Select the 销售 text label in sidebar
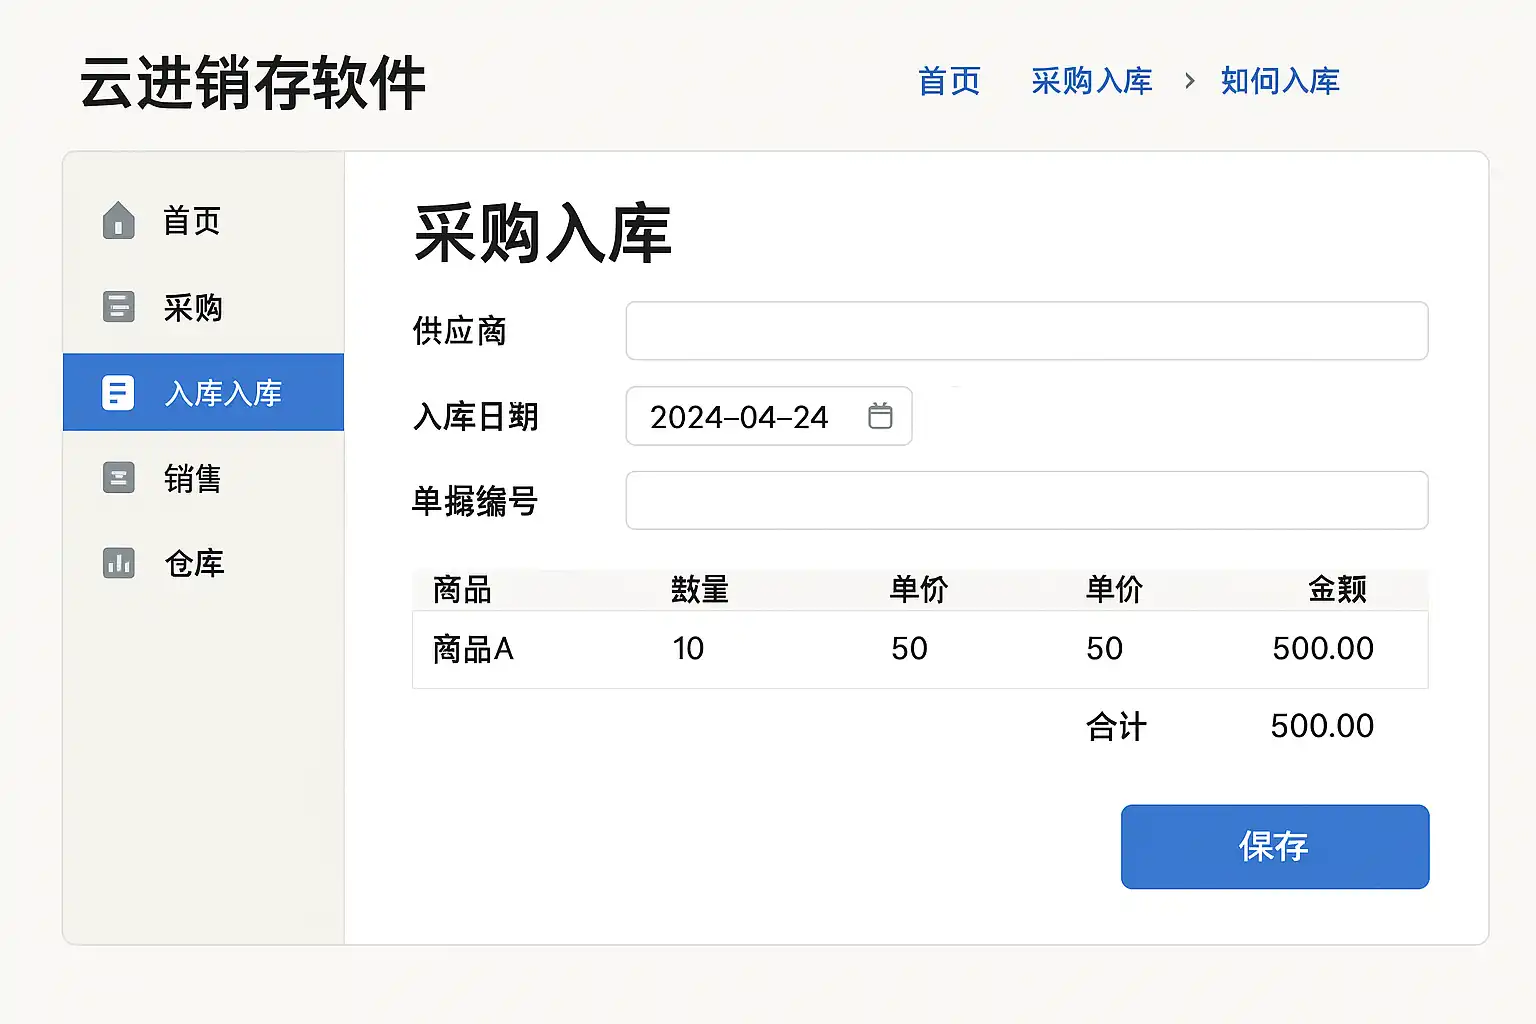The image size is (1536, 1024). click(192, 479)
